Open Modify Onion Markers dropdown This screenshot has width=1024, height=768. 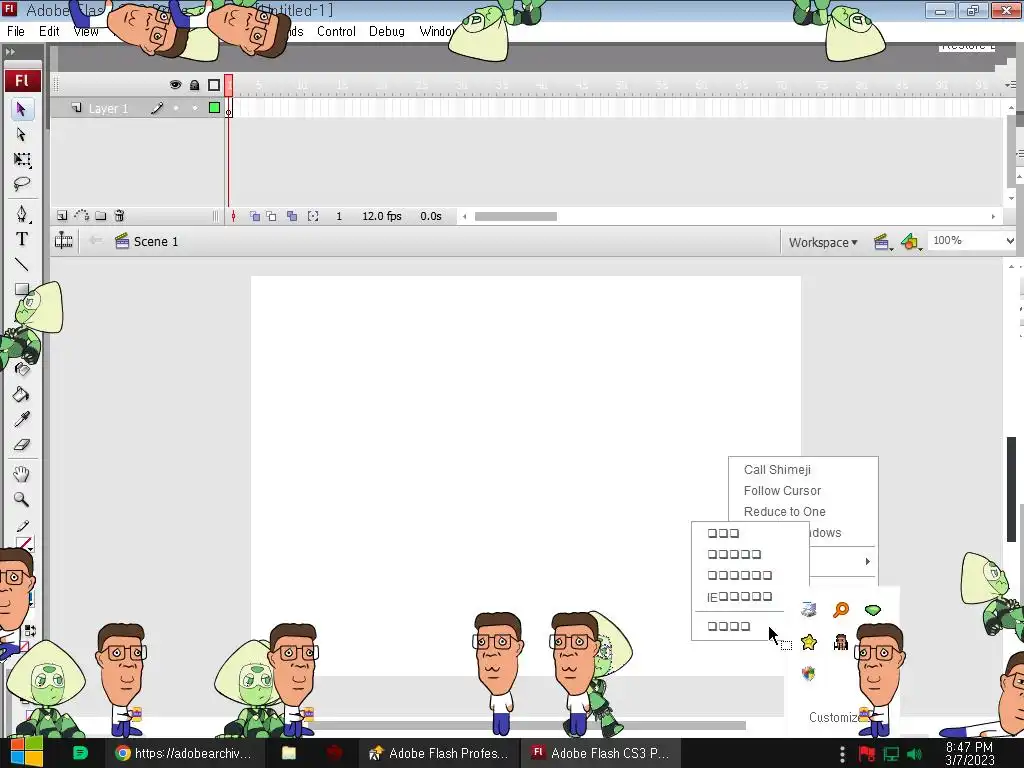[313, 216]
